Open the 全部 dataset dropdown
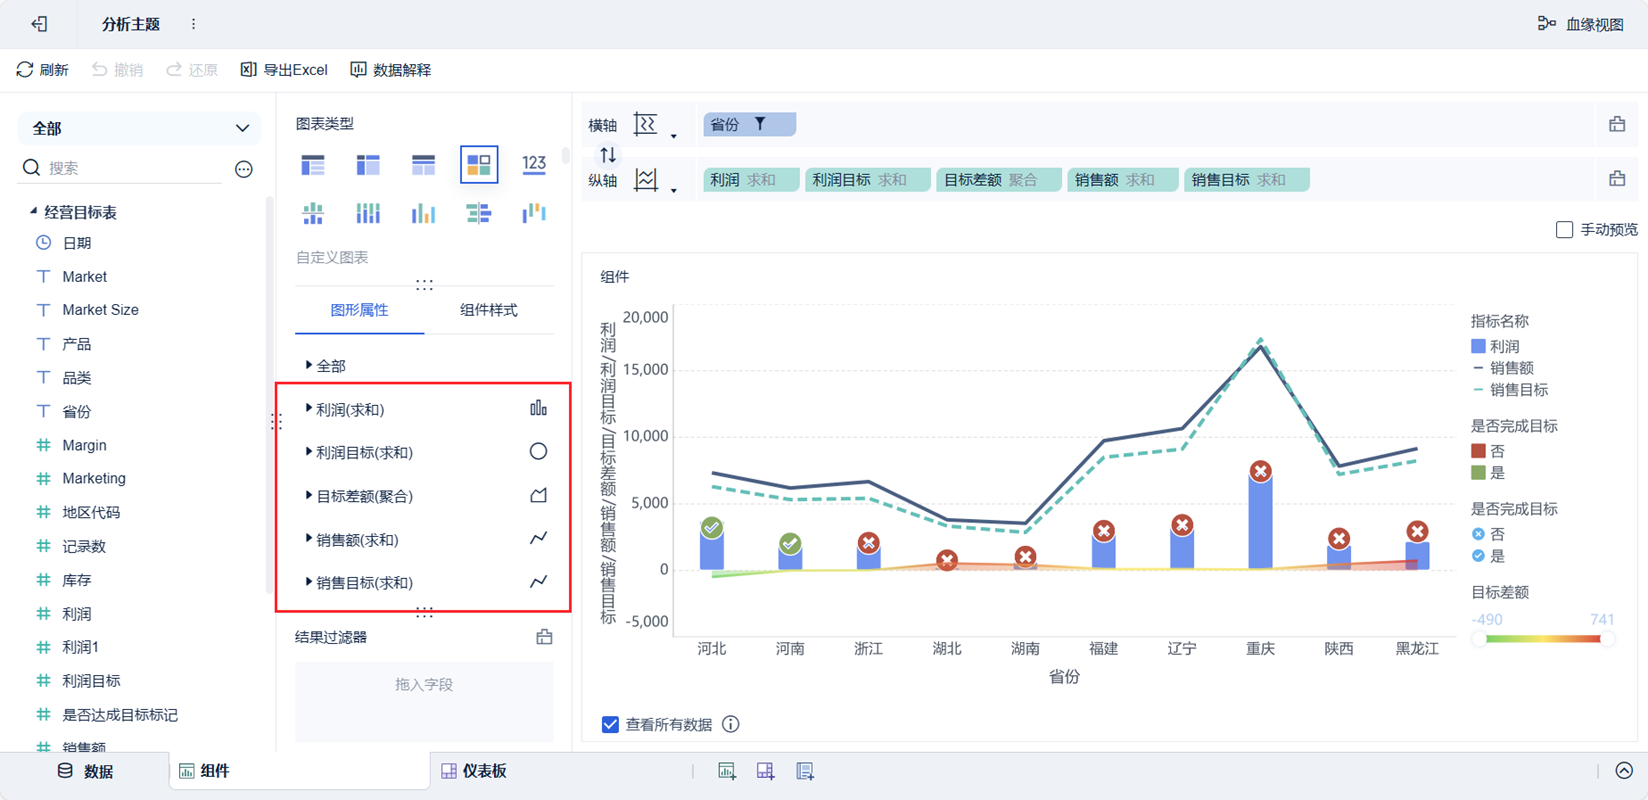The image size is (1648, 800). [x=139, y=128]
